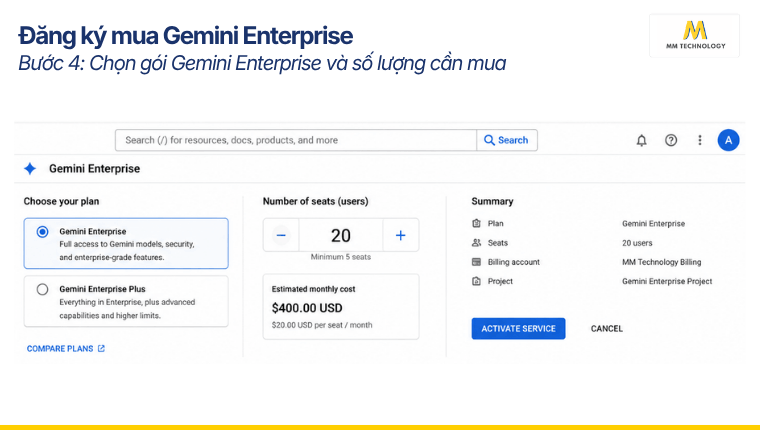This screenshot has width=760, height=430.
Task: Click the Project icon in Summary
Action: point(476,281)
